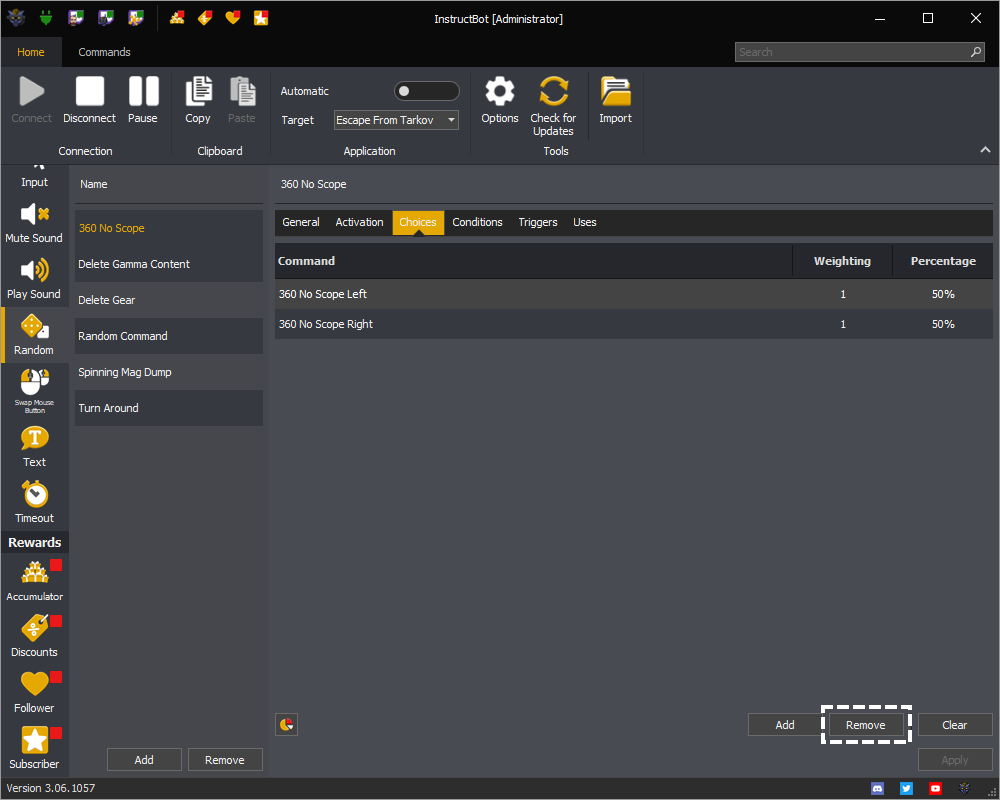Switch to the Commands ribbon tab
Viewport: 1000px width, 800px height.
click(105, 52)
